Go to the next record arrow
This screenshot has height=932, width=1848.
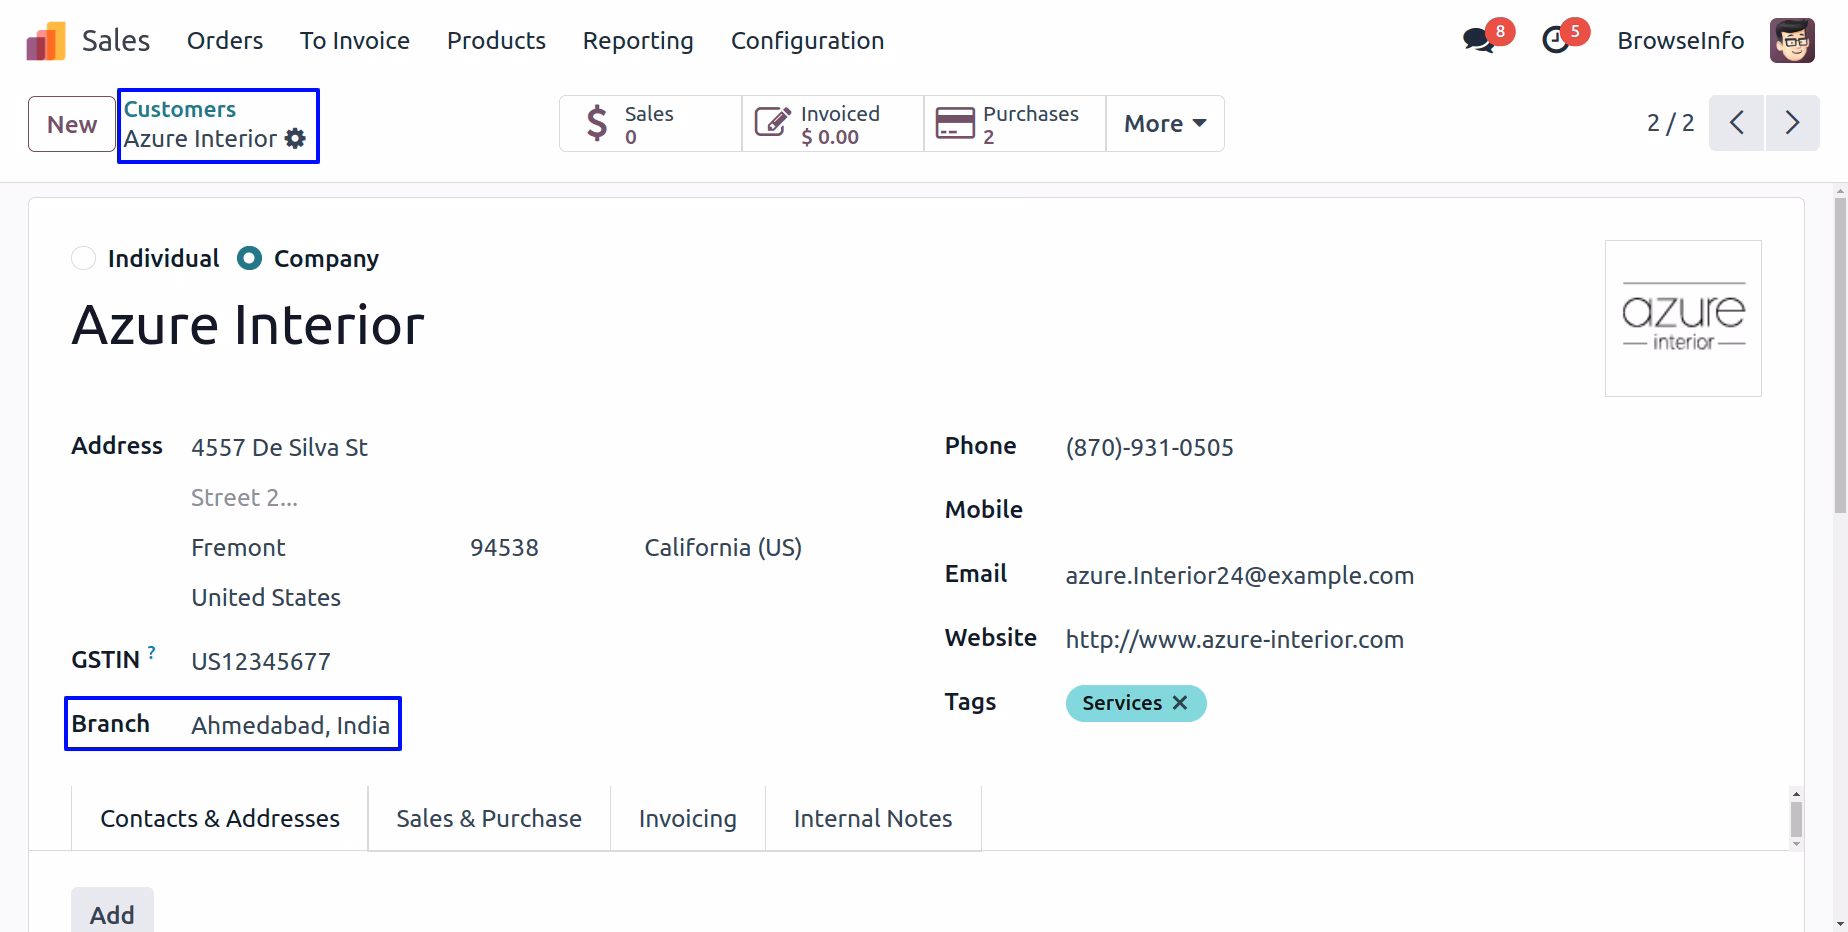pyautogui.click(x=1792, y=123)
